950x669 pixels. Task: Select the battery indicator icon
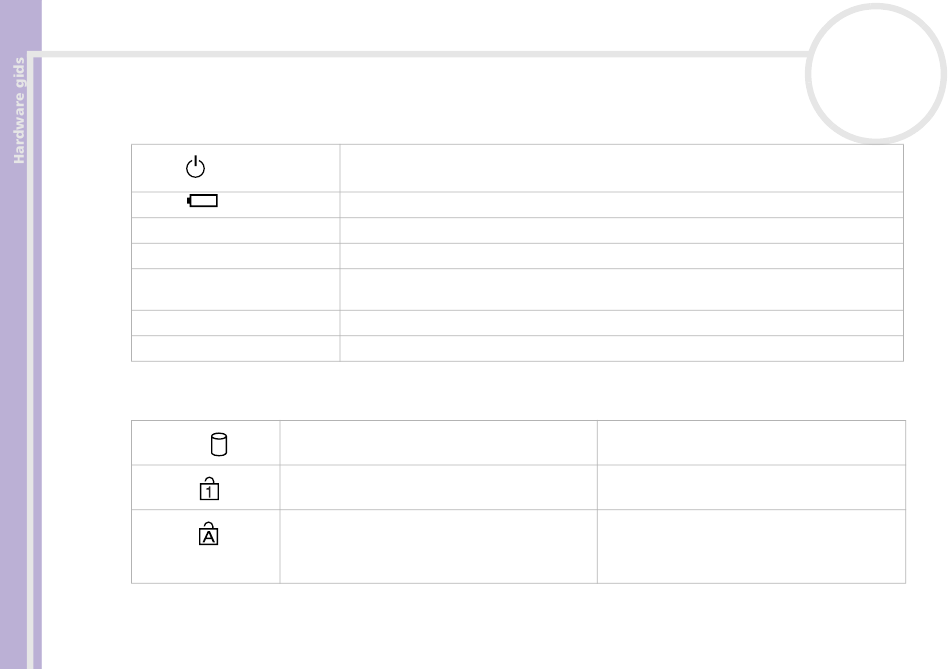pos(202,201)
